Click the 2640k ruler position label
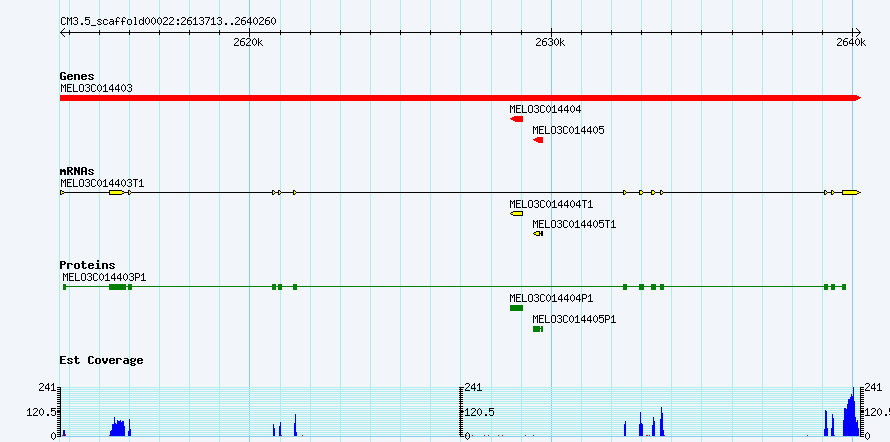890x442 pixels. [851, 43]
